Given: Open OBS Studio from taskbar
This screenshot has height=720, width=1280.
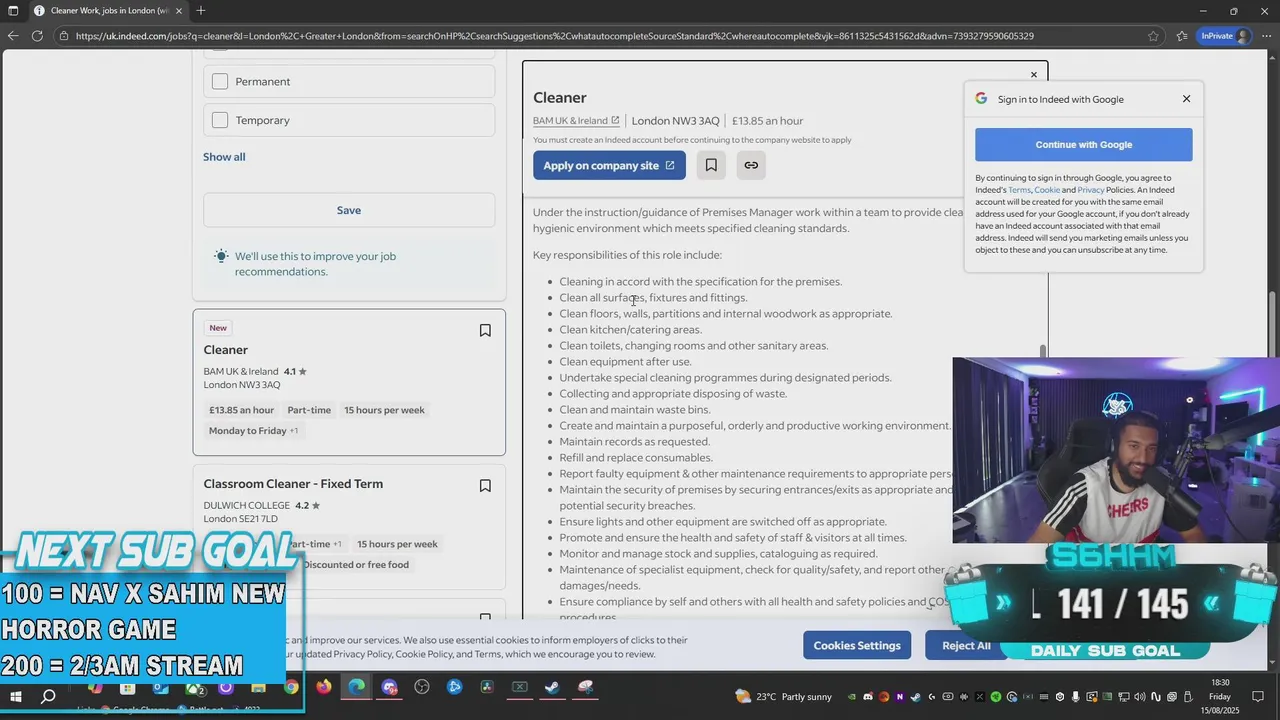Looking at the screenshot, I should pyautogui.click(x=422, y=687).
